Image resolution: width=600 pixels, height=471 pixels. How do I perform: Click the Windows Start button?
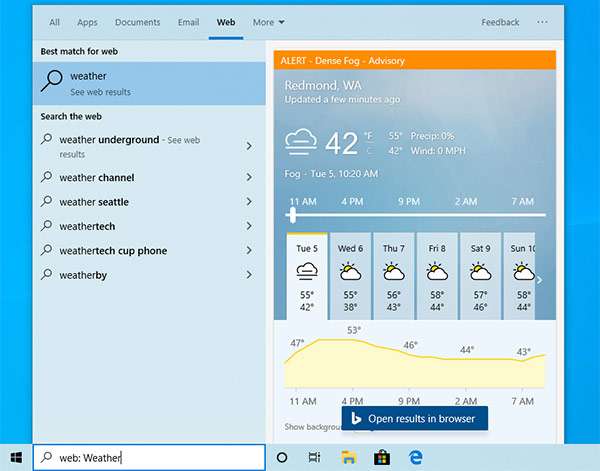(x=16, y=457)
